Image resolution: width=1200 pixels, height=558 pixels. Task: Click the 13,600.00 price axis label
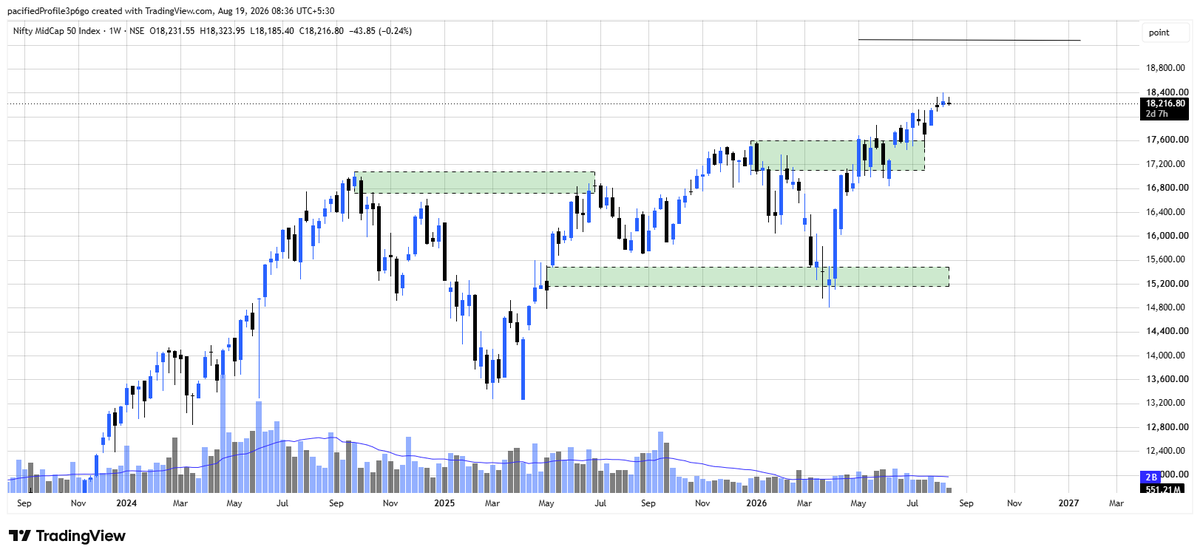coord(1166,380)
